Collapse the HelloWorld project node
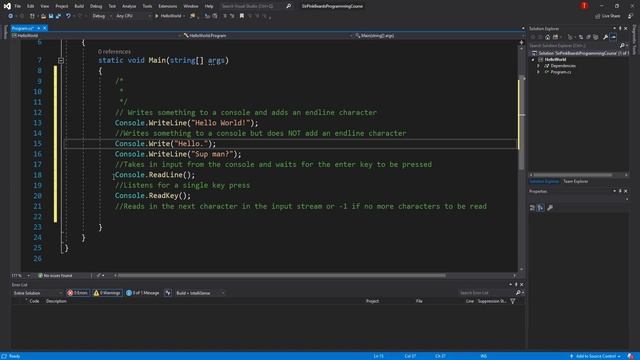Viewport: 640px width, 360px height. coord(533,60)
